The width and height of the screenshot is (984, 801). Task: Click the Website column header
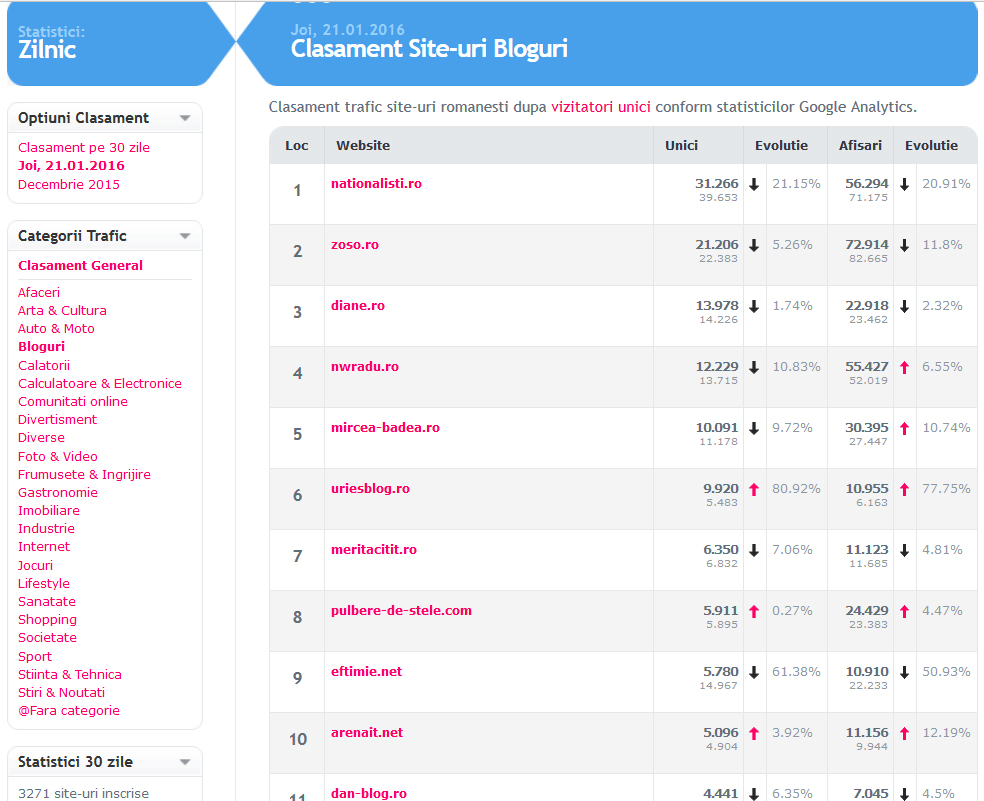tap(363, 146)
